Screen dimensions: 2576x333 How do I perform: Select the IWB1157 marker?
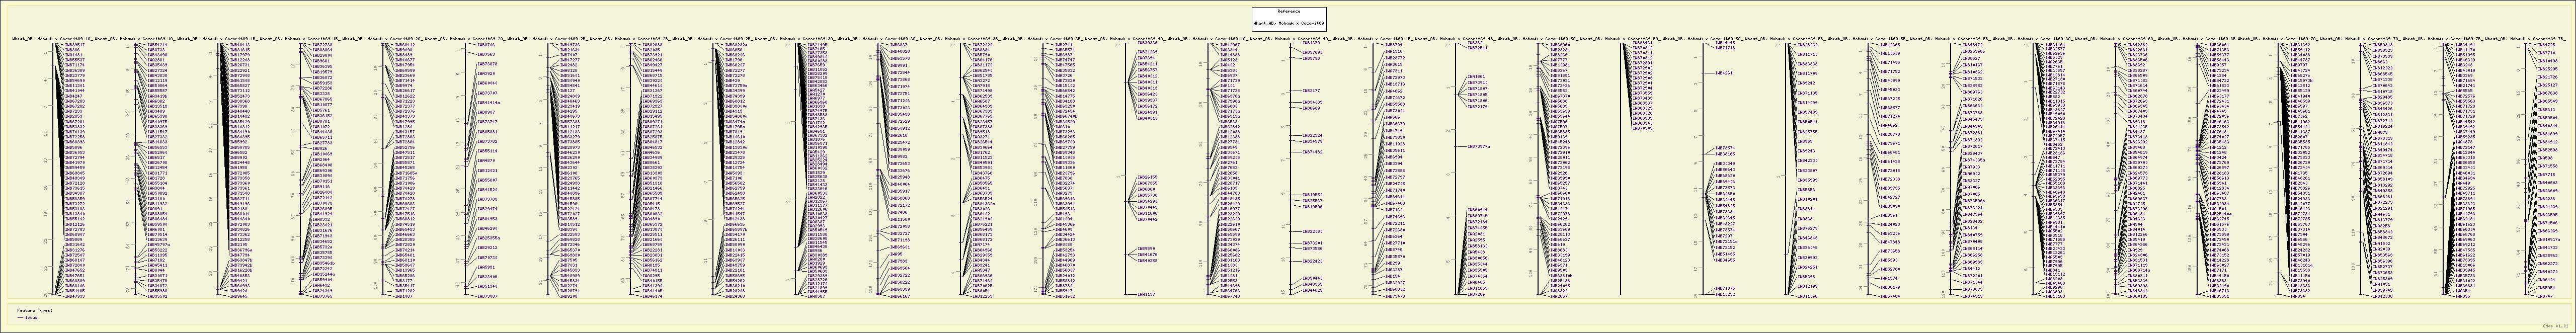1146,295
